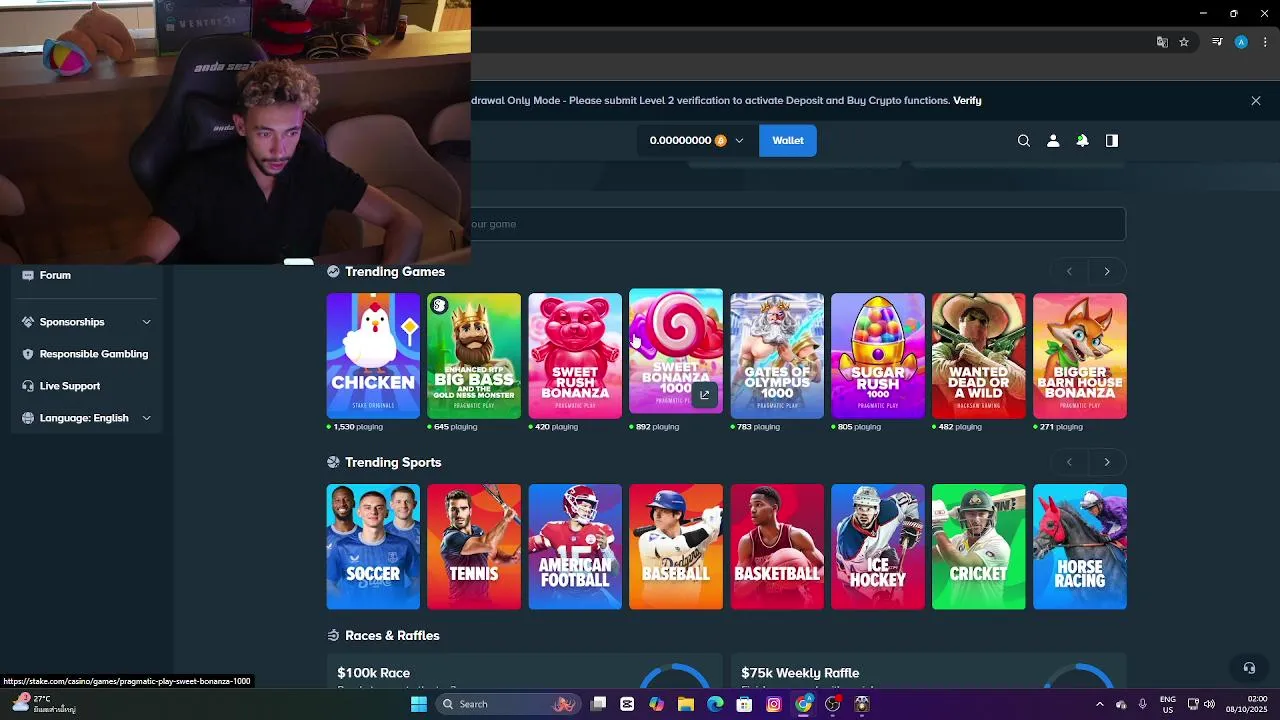Open the live support headset floating button

(x=1249, y=668)
